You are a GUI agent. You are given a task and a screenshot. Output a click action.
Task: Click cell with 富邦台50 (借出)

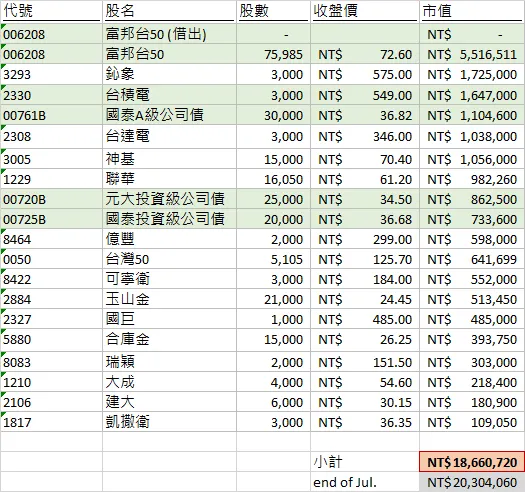tap(169, 34)
